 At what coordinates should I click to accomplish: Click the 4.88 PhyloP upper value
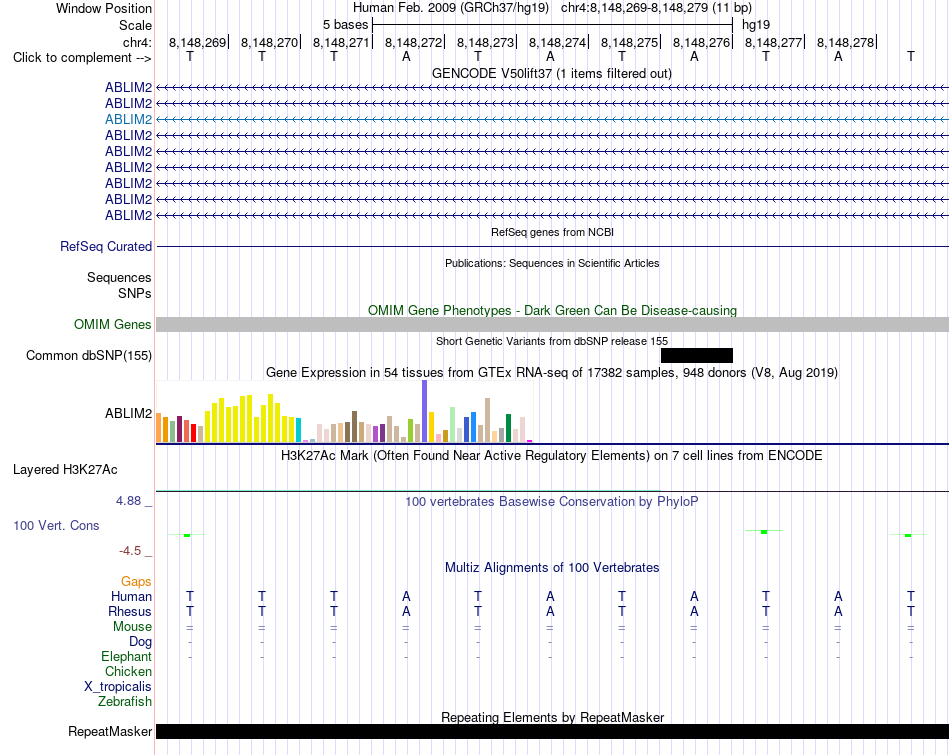tap(128, 501)
